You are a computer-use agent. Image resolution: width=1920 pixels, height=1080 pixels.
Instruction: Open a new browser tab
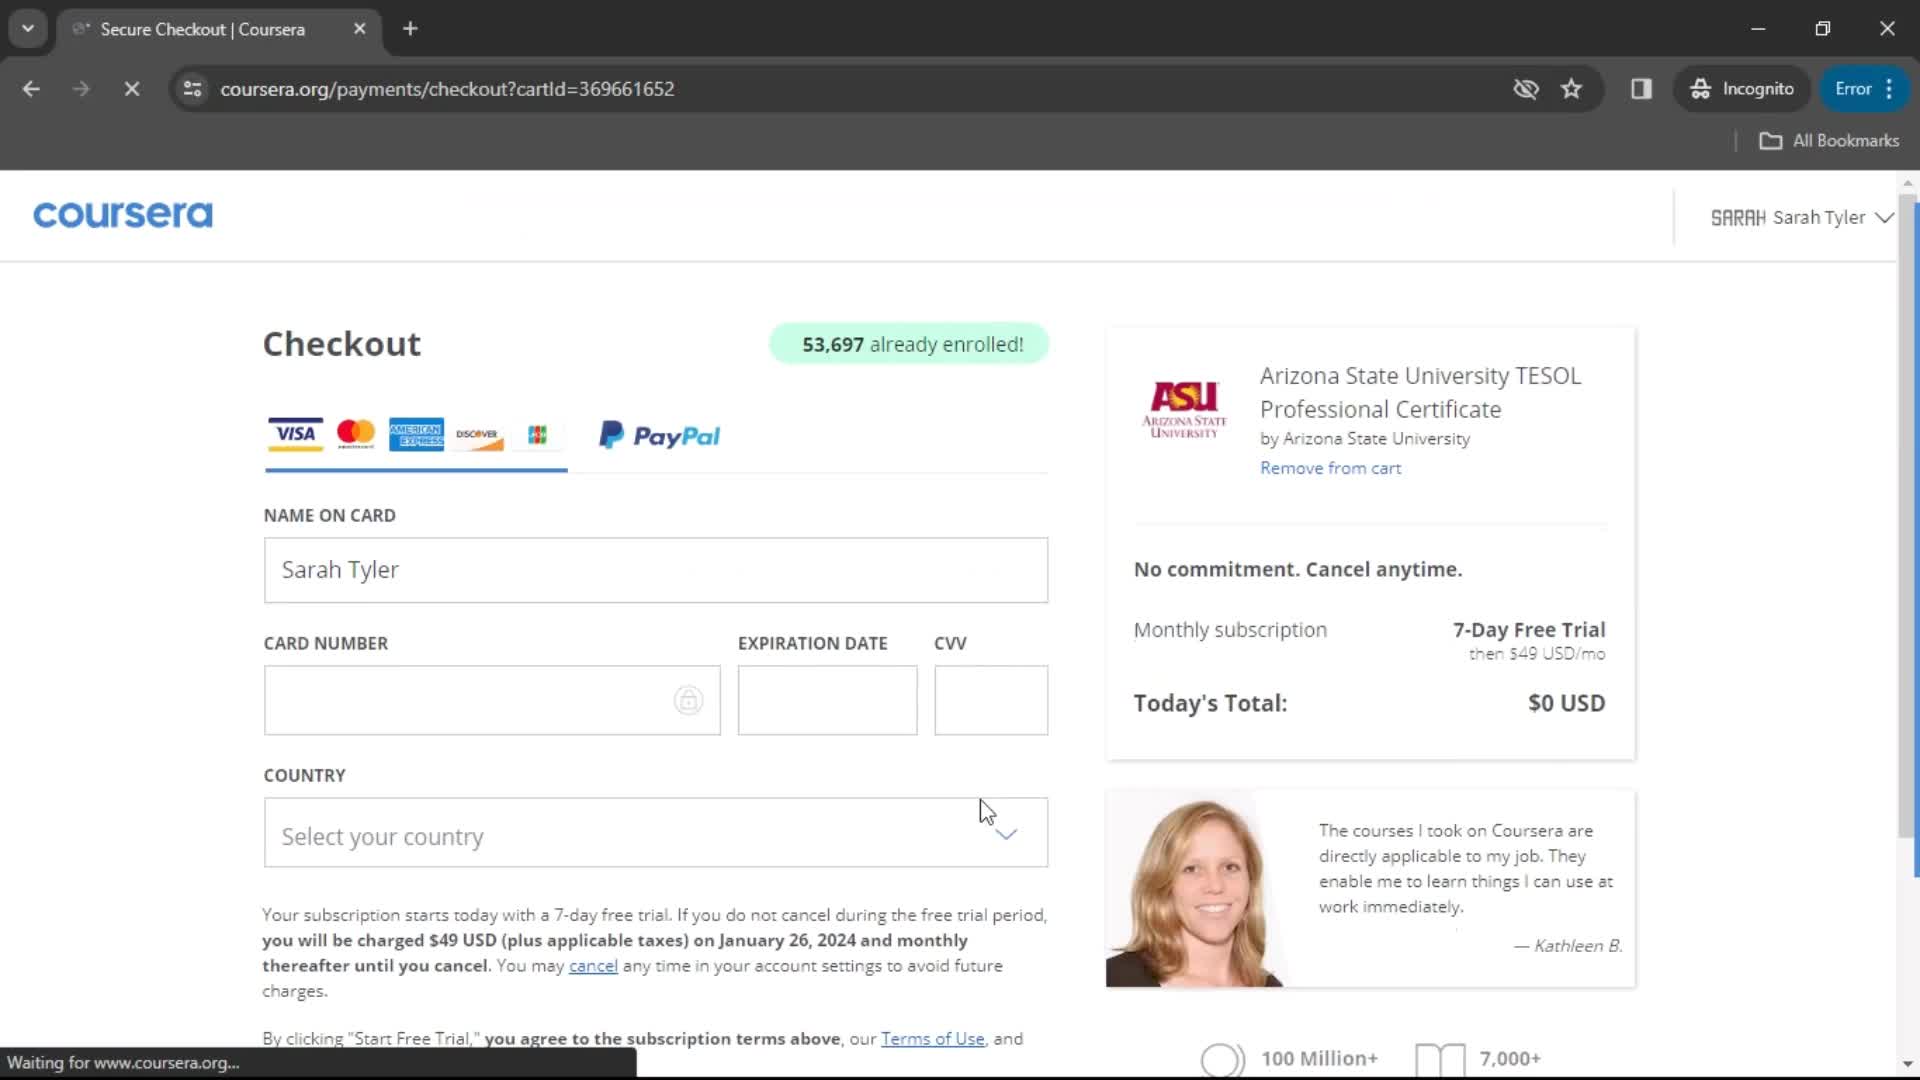pyautogui.click(x=410, y=29)
